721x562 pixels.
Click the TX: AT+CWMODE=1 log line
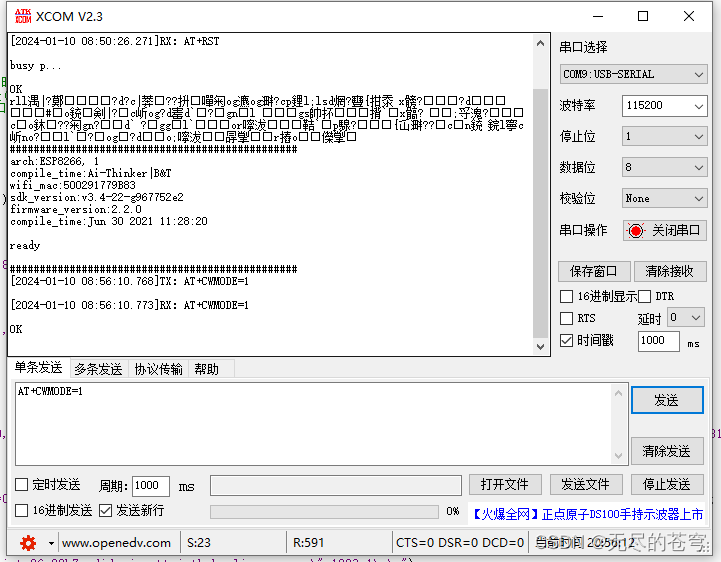(x=129, y=281)
